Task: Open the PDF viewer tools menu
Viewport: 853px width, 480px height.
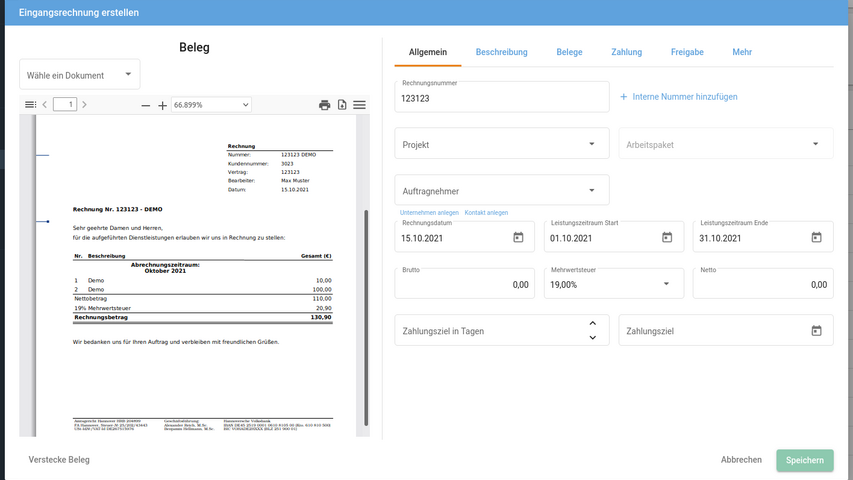Action: coord(359,105)
